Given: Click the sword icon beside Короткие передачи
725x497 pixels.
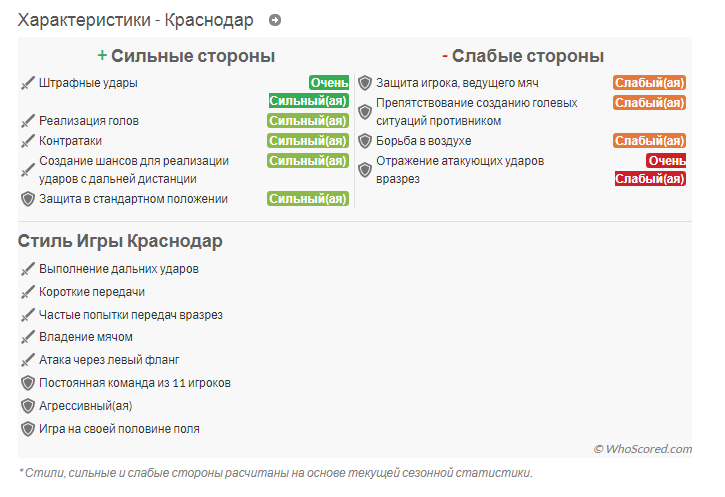Looking at the screenshot, I should point(28,292).
